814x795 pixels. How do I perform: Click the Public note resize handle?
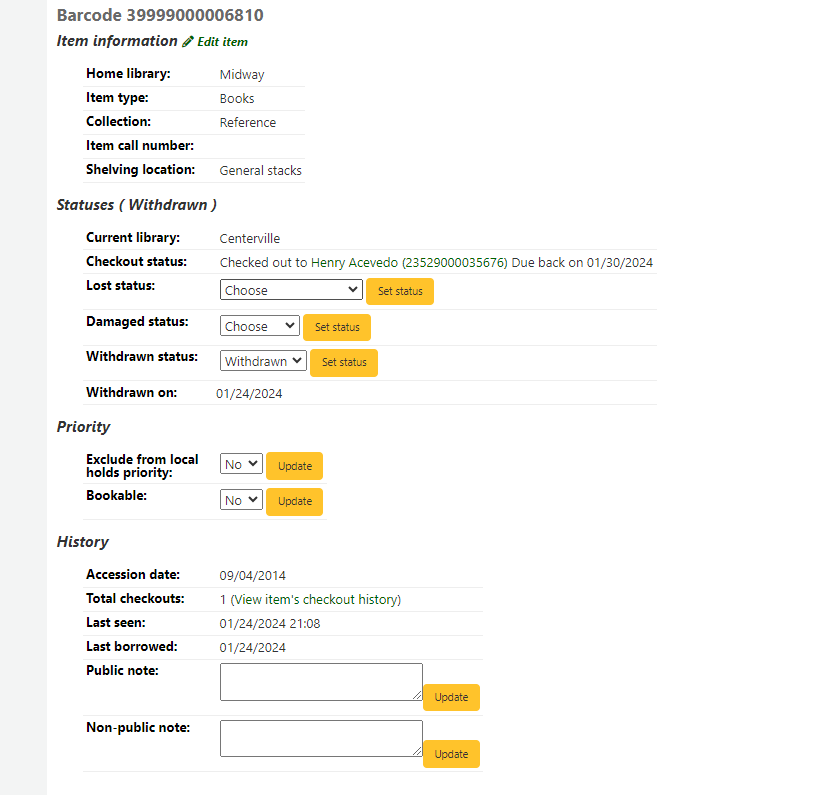(x=417, y=695)
